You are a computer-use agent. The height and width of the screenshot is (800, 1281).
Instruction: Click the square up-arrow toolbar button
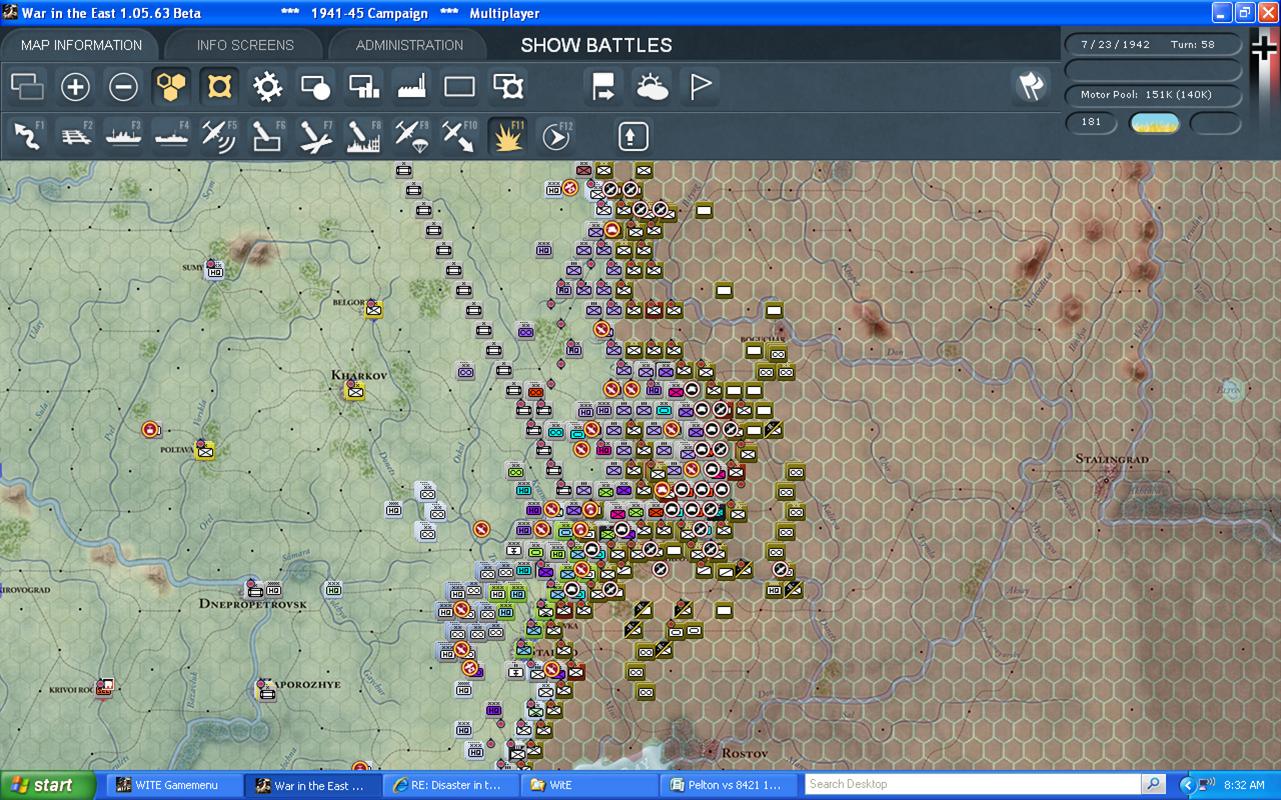pyautogui.click(x=633, y=136)
